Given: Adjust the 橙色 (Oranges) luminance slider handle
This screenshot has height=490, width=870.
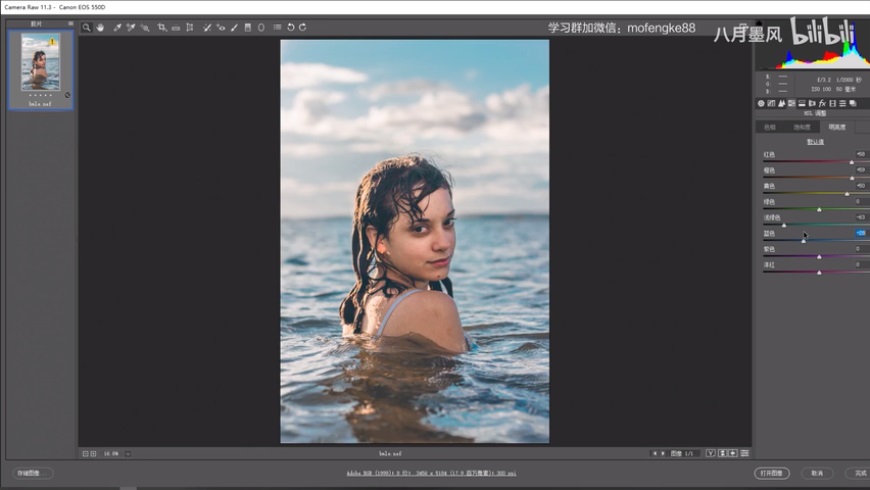Looking at the screenshot, I should coord(852,178).
